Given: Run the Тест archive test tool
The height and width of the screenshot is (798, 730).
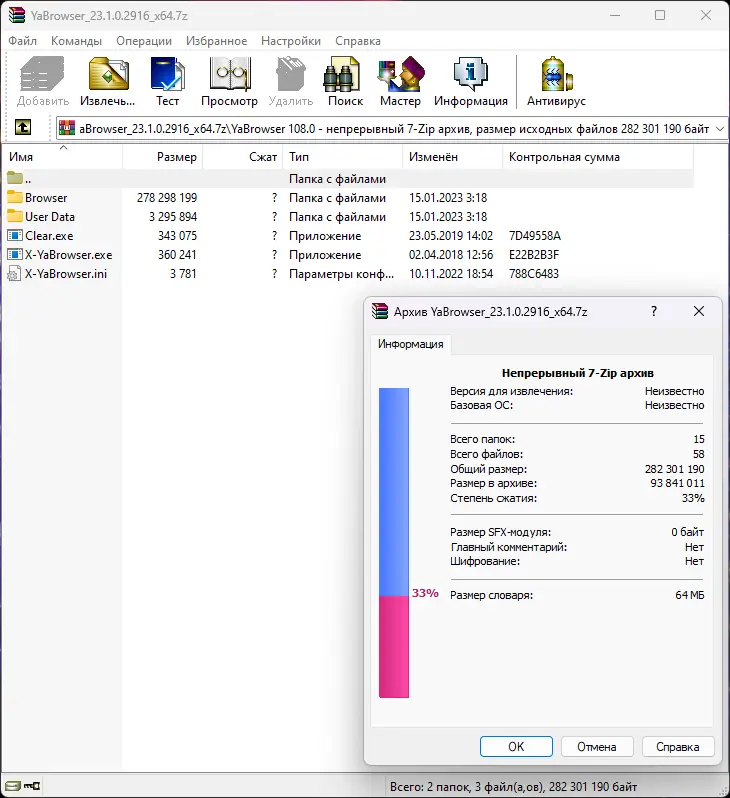Looking at the screenshot, I should click(167, 81).
